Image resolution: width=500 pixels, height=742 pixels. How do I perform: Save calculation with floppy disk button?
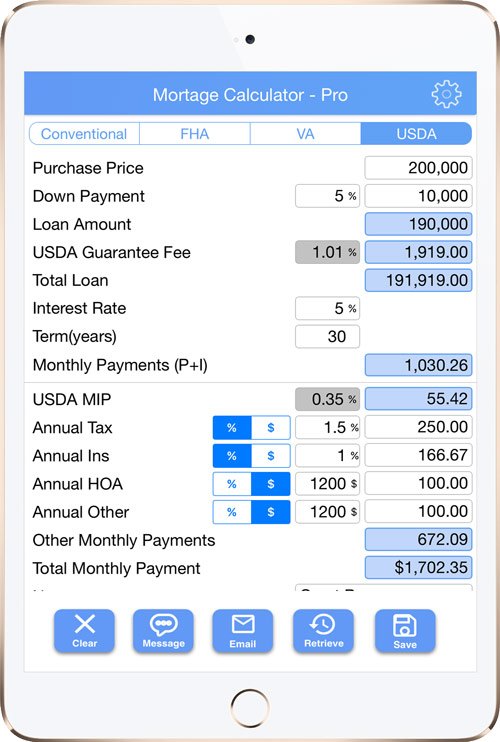(x=405, y=631)
